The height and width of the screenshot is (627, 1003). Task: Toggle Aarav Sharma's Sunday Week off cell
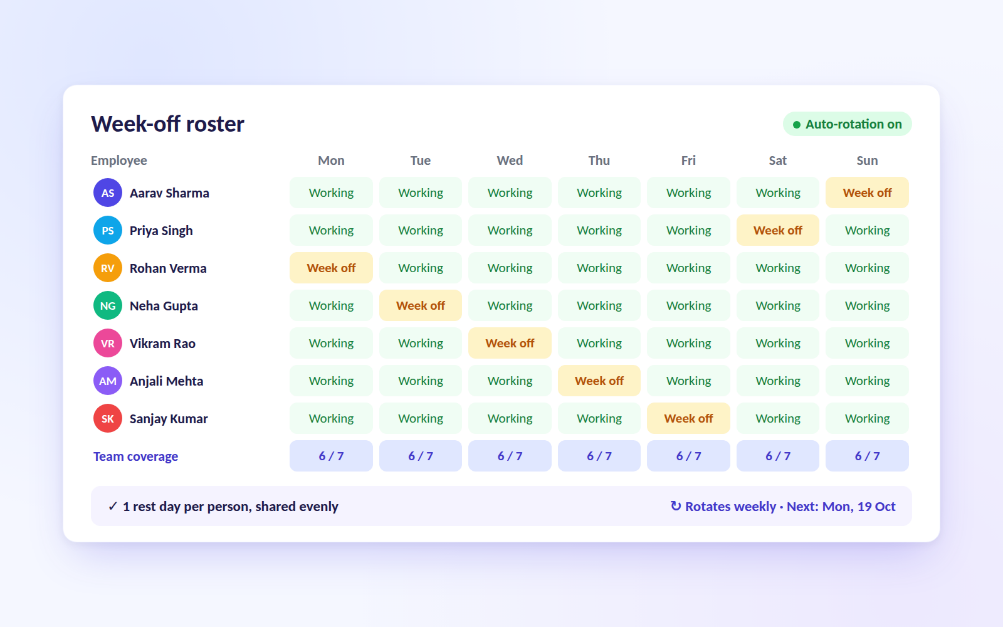click(867, 193)
